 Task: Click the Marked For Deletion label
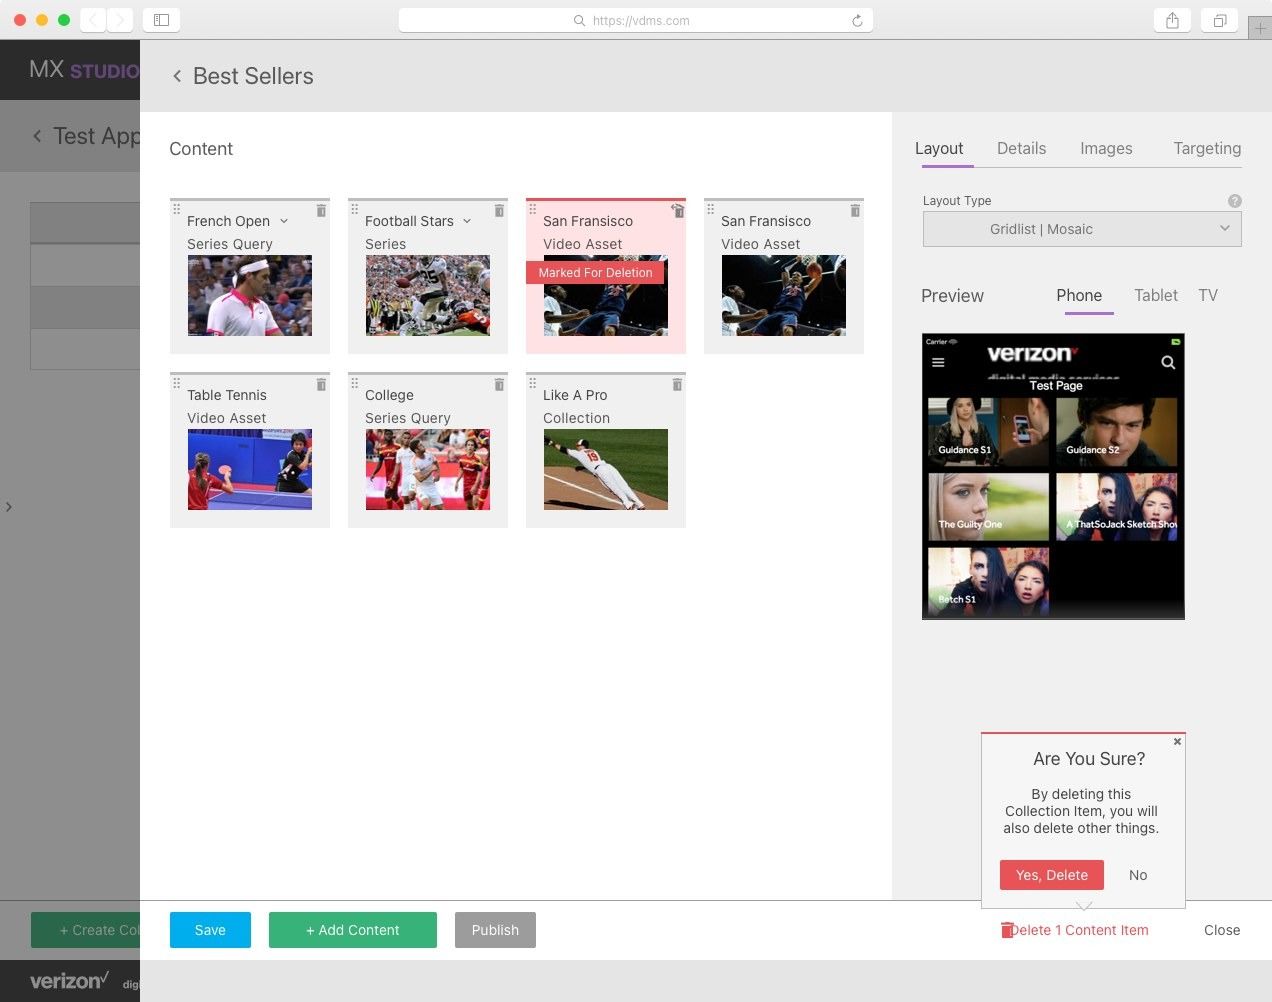pyautogui.click(x=595, y=272)
